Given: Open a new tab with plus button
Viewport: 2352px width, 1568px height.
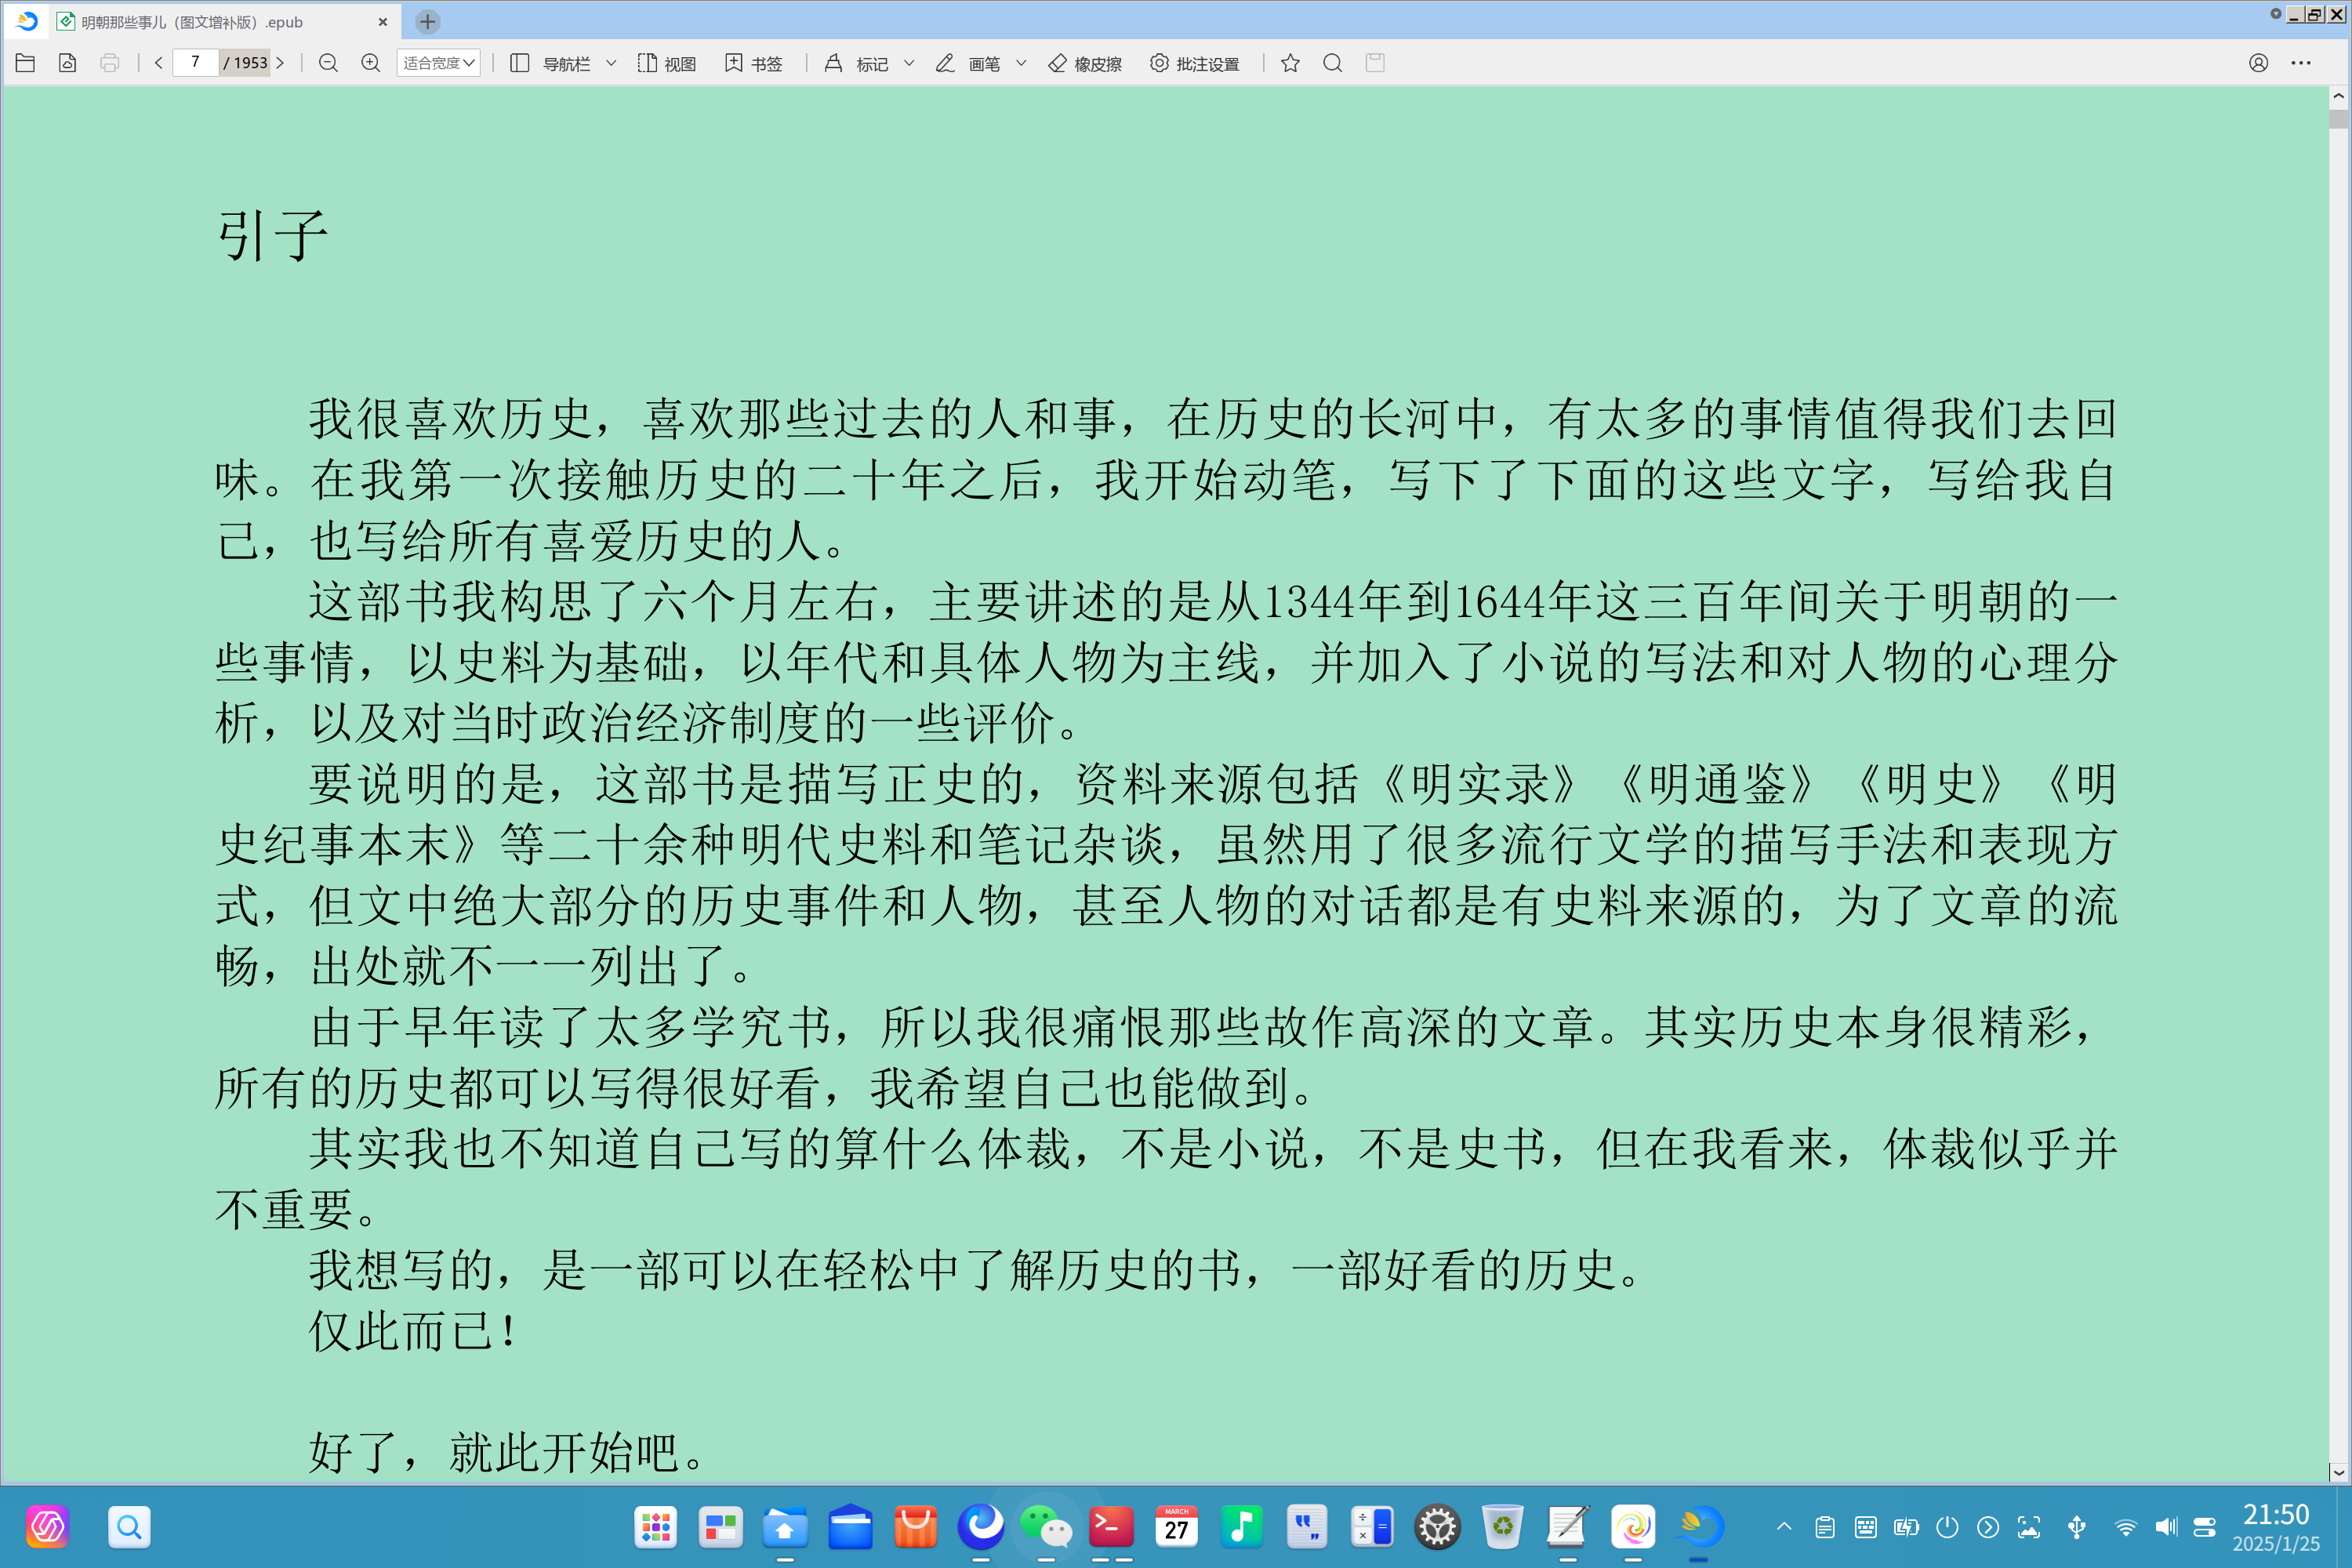Looking at the screenshot, I should pos(427,22).
